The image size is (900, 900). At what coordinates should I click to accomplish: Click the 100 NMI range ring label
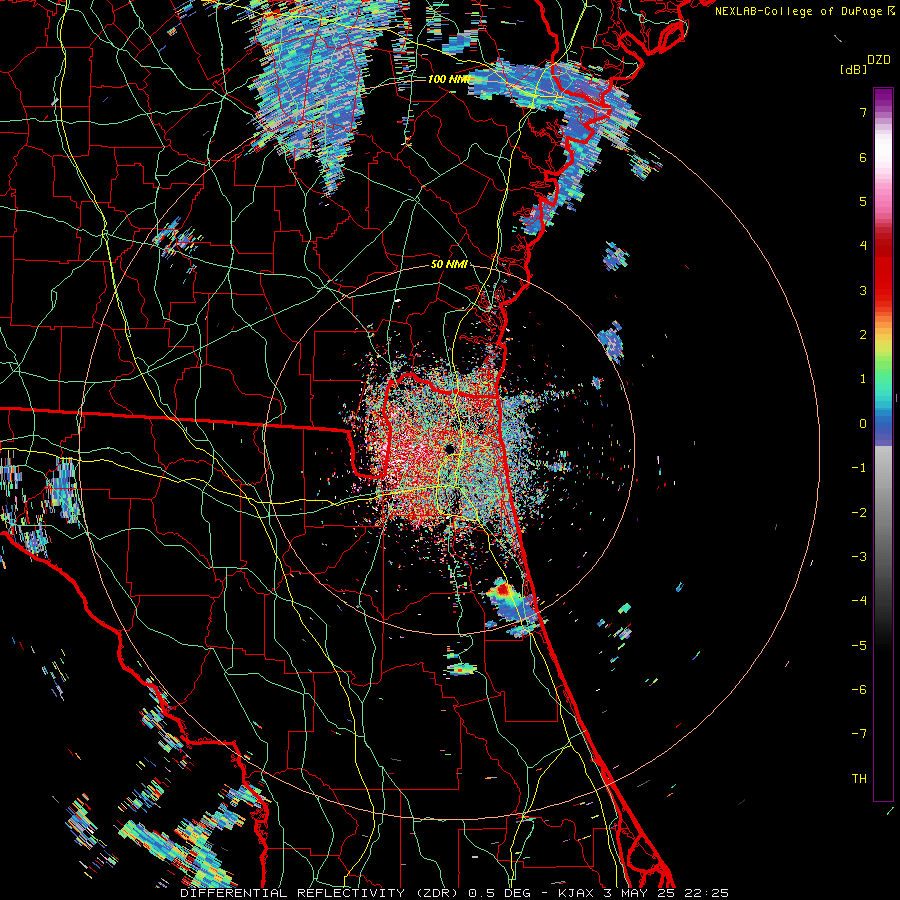tap(449, 79)
